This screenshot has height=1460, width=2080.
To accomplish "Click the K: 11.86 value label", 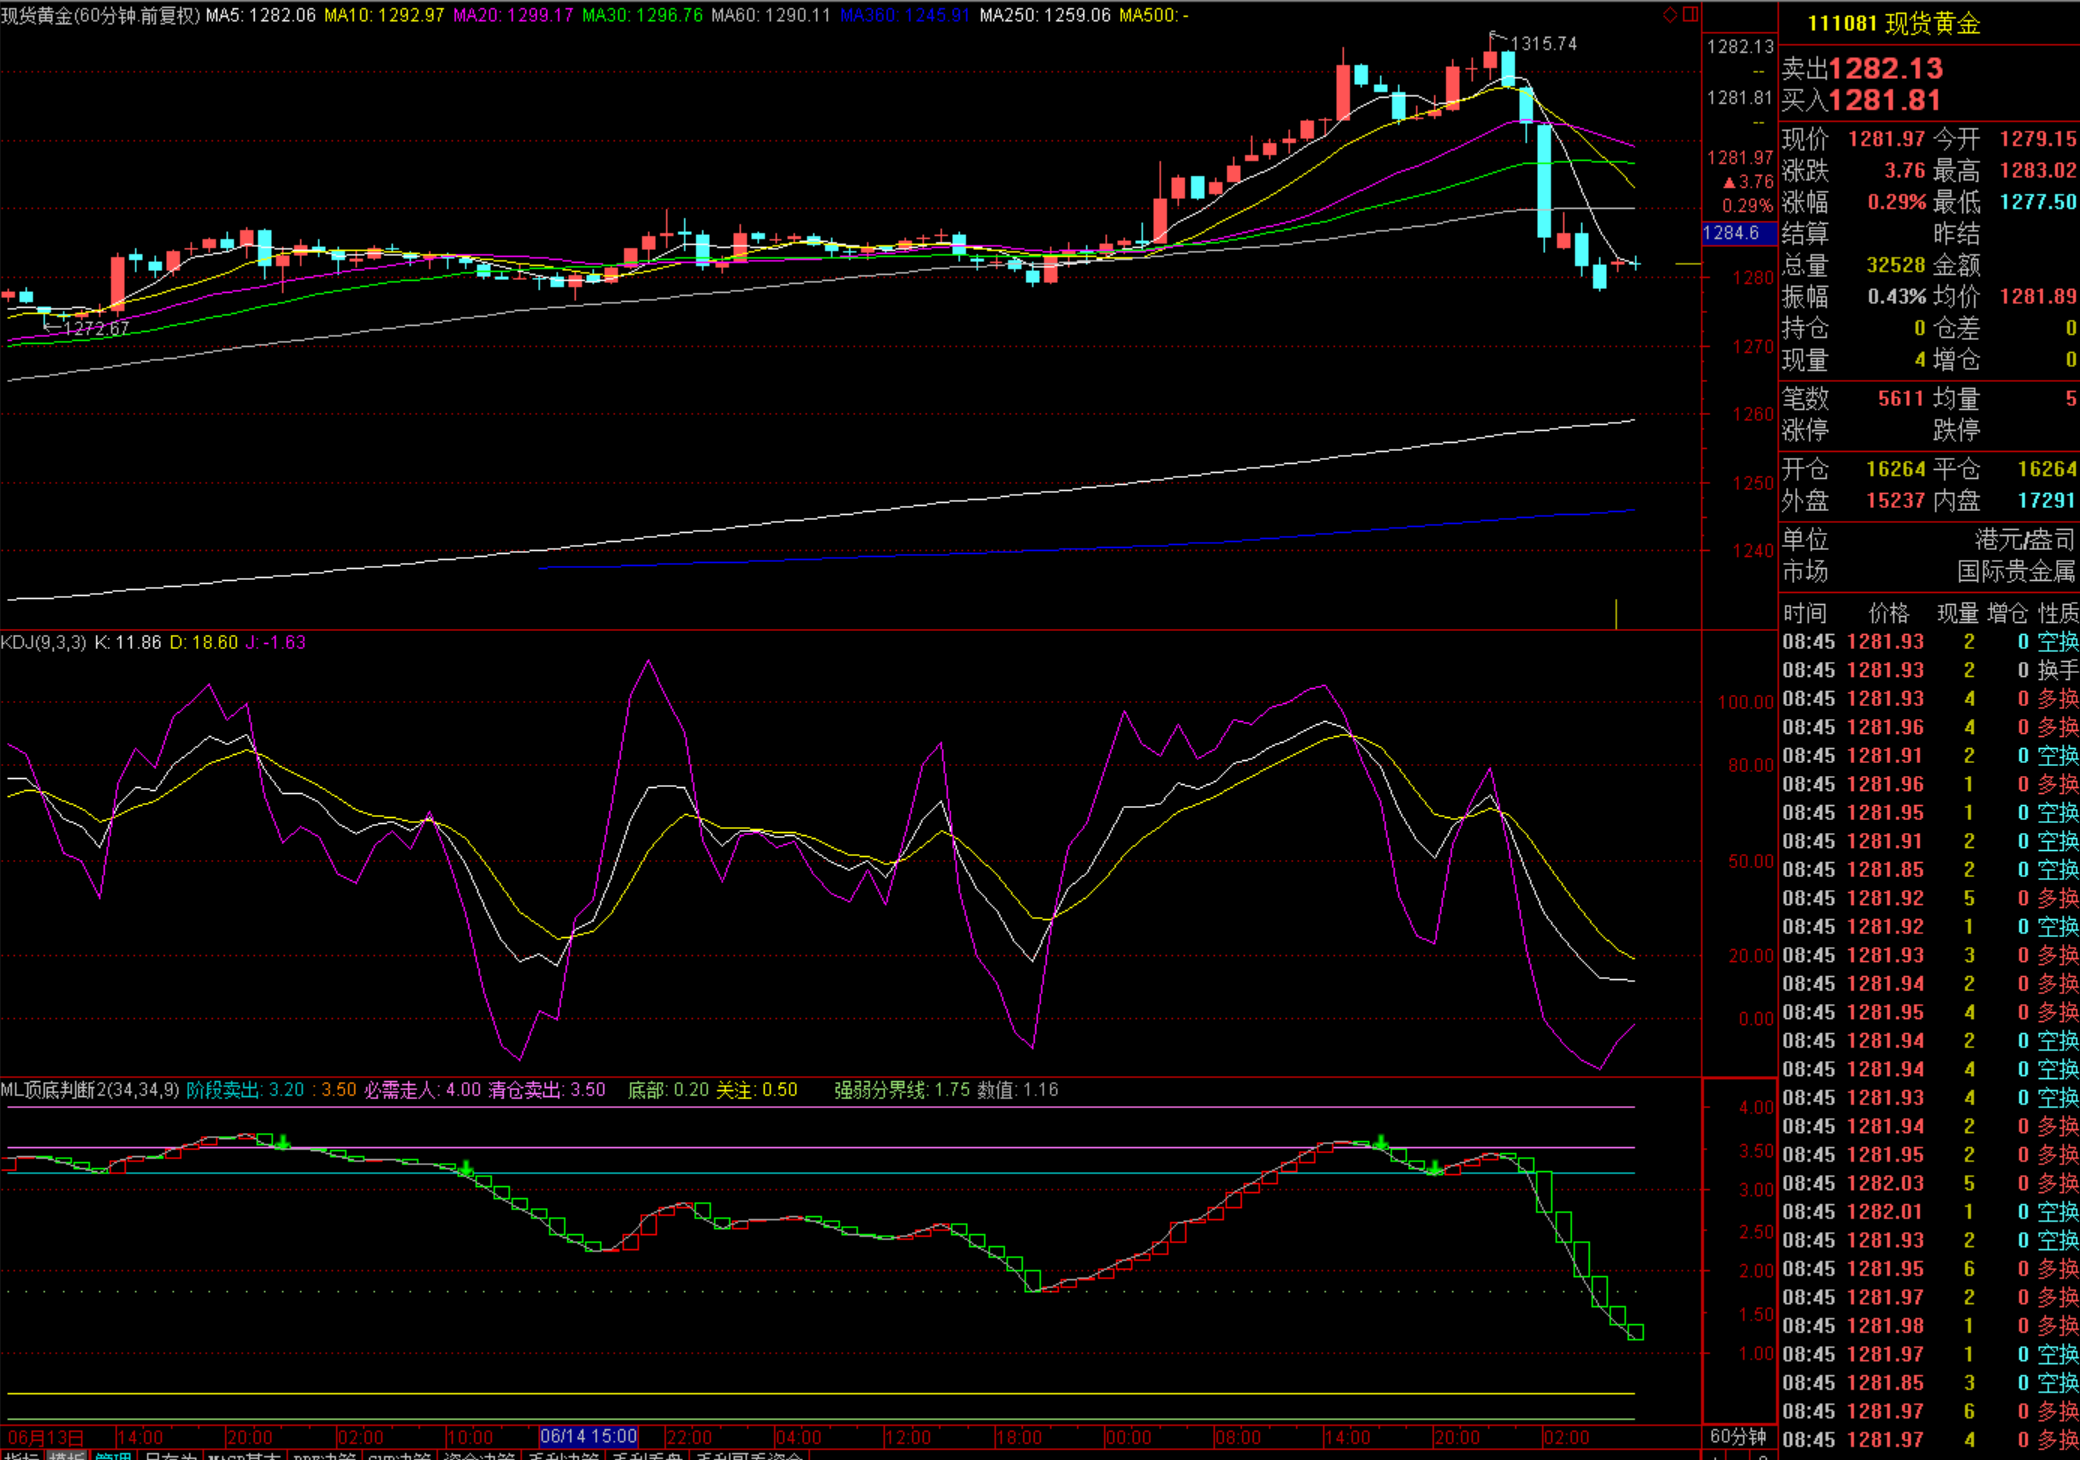I will [x=128, y=642].
